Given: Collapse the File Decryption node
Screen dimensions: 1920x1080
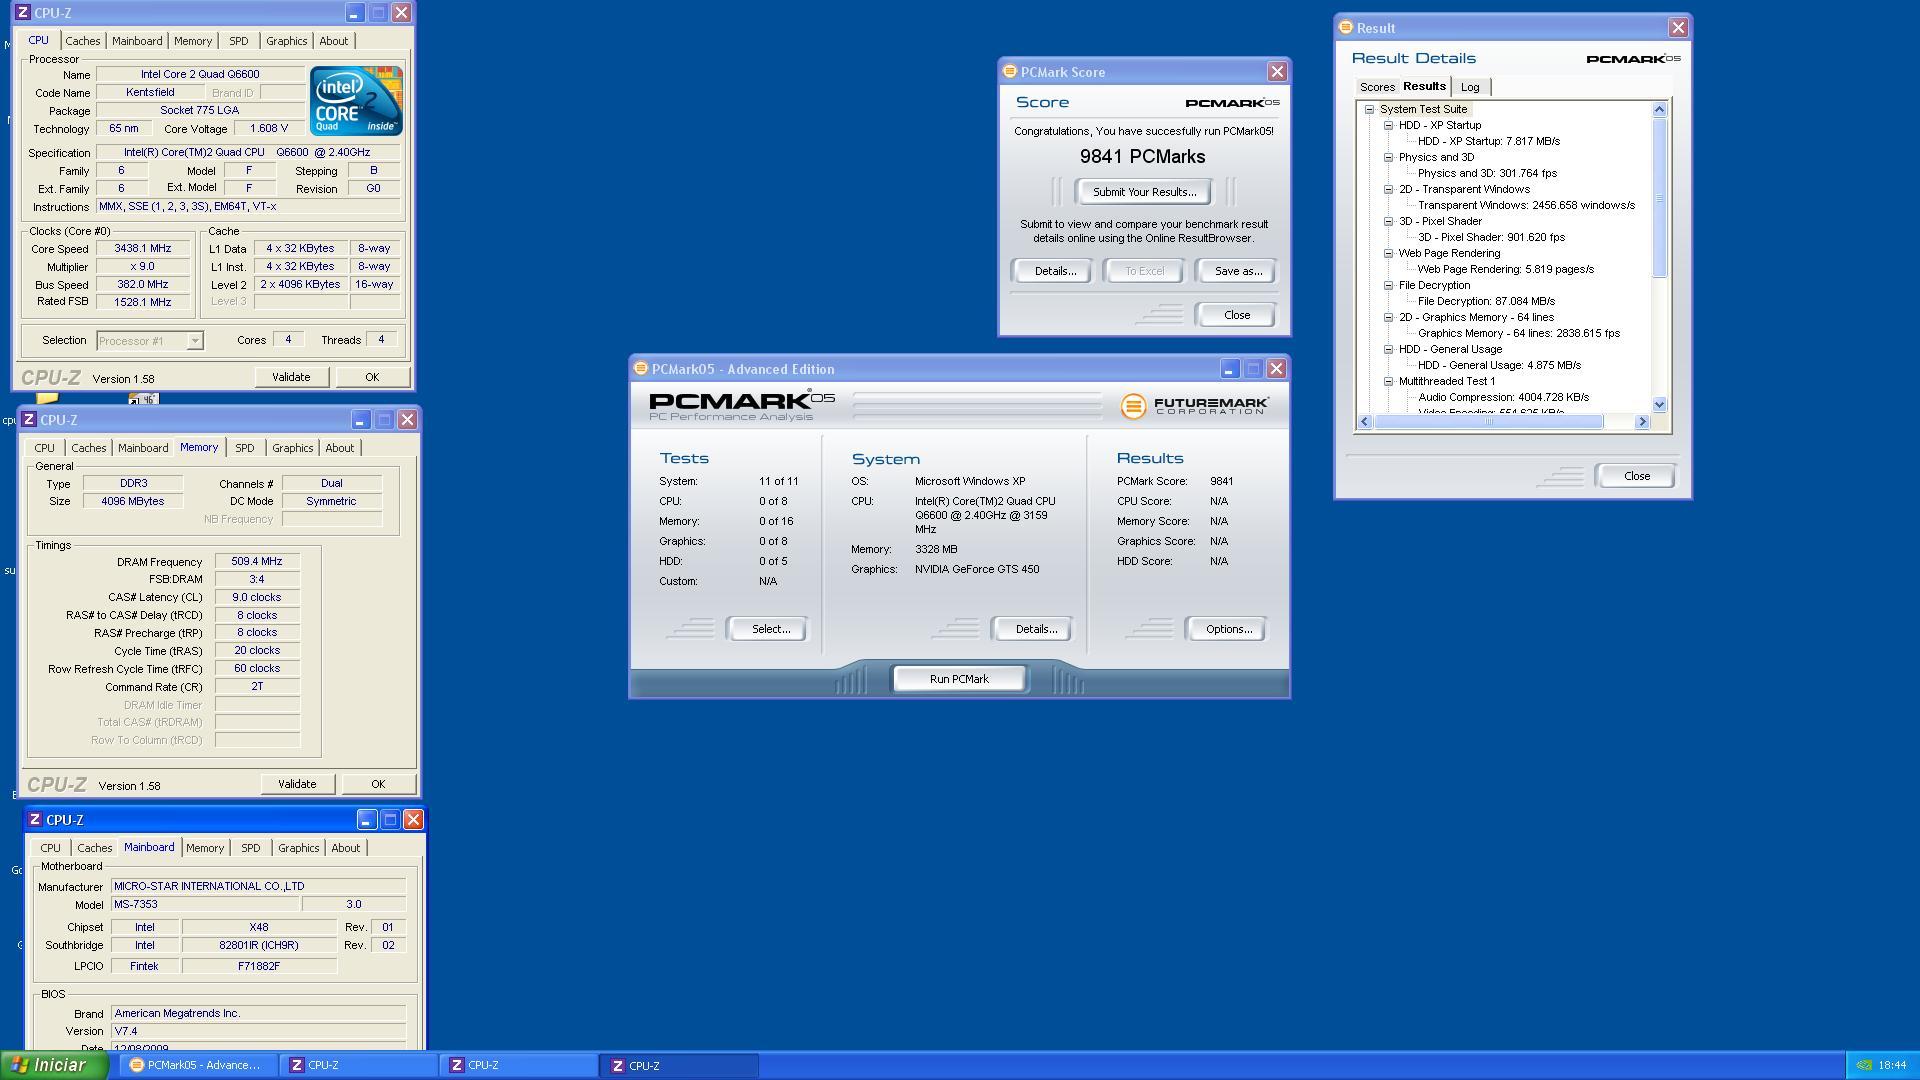Looking at the screenshot, I should coord(1388,286).
